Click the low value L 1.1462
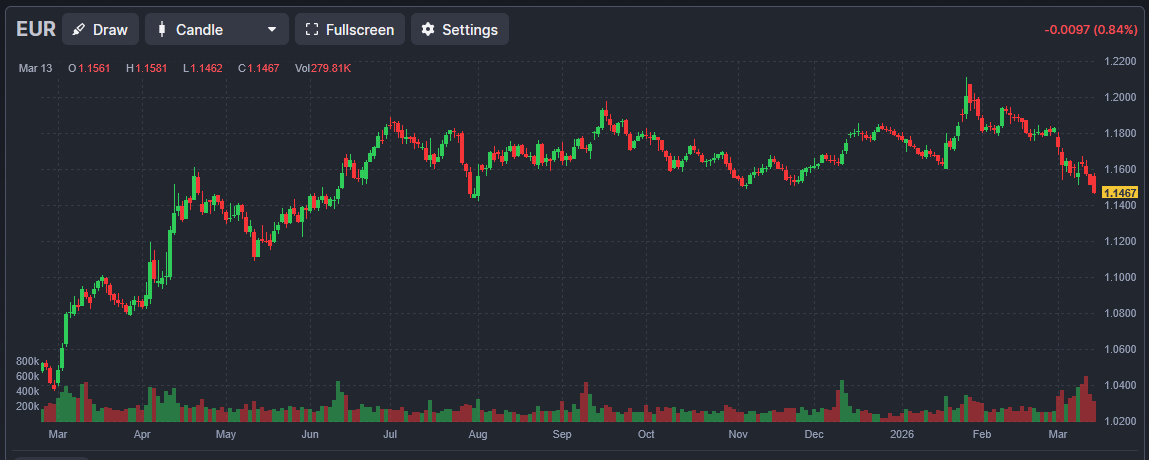This screenshot has height=460, width=1149. [203, 68]
